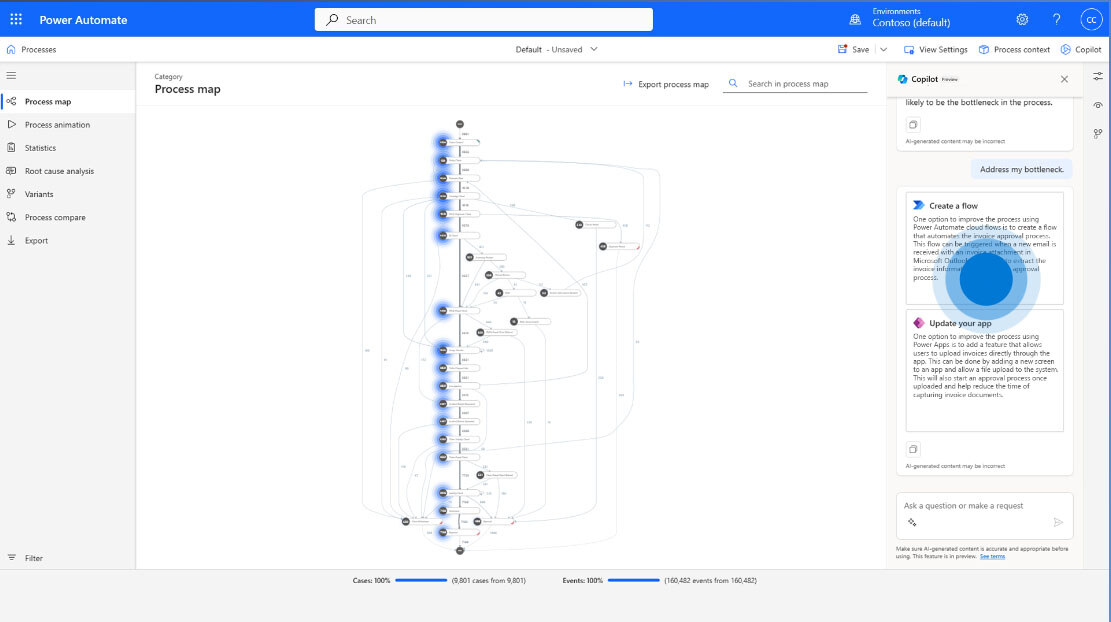Click the Cases 100% progress bar

[423, 579]
